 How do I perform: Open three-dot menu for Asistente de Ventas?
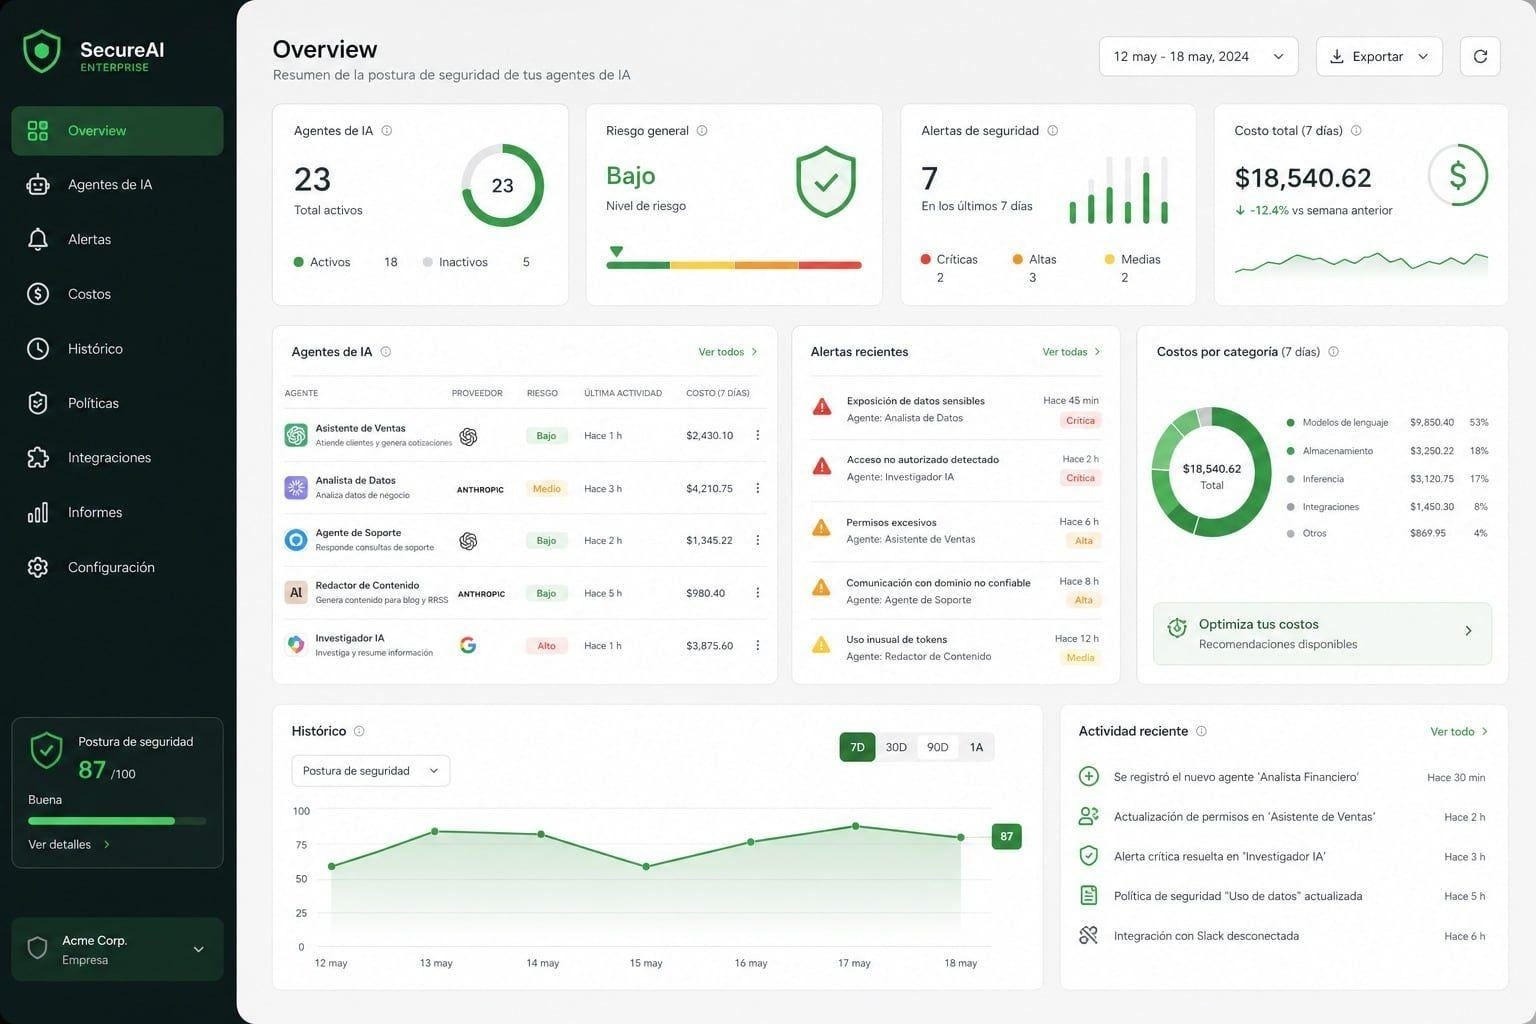point(757,435)
